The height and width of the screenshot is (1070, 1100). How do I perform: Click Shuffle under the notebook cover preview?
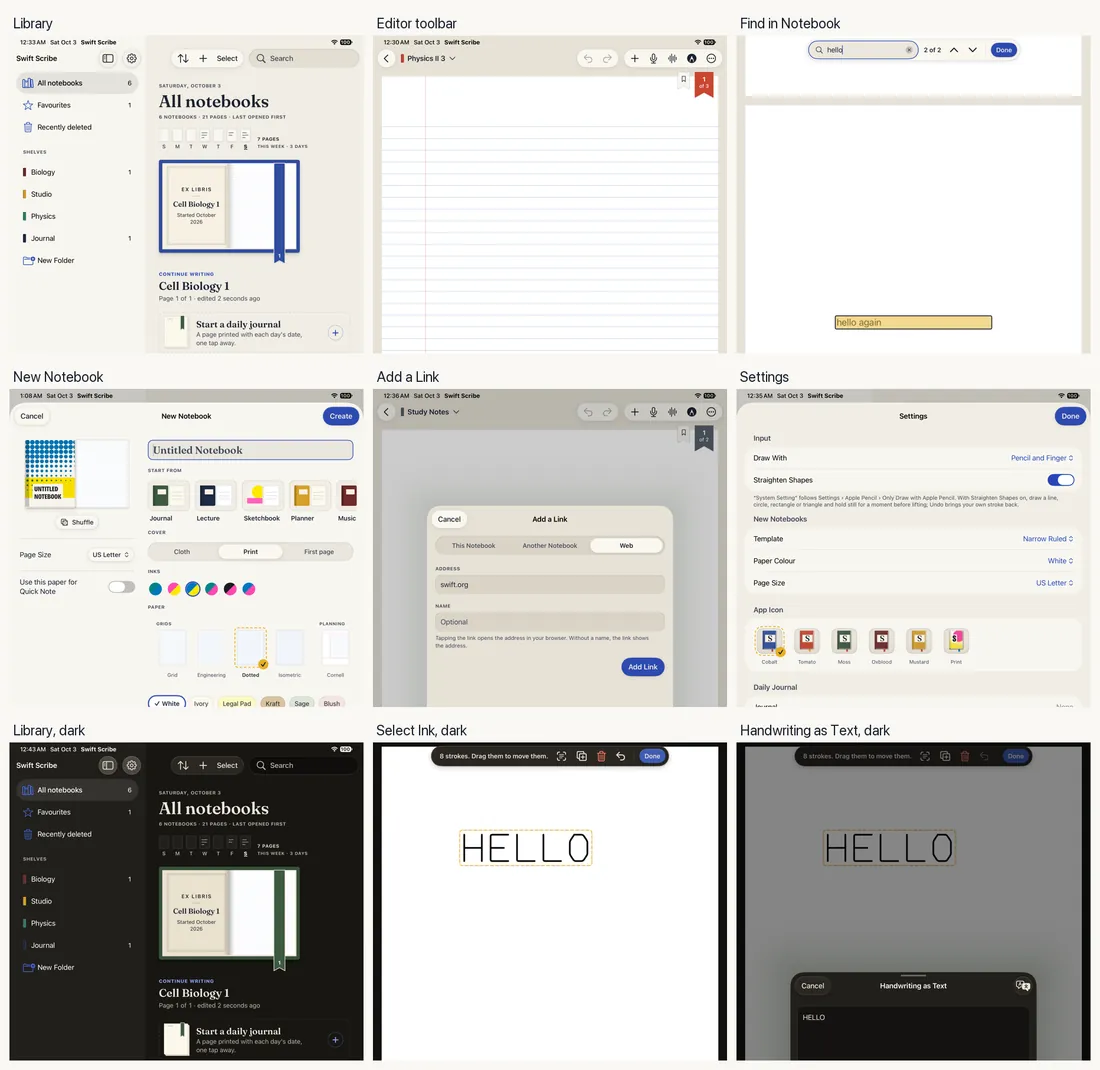pyautogui.click(x=77, y=522)
